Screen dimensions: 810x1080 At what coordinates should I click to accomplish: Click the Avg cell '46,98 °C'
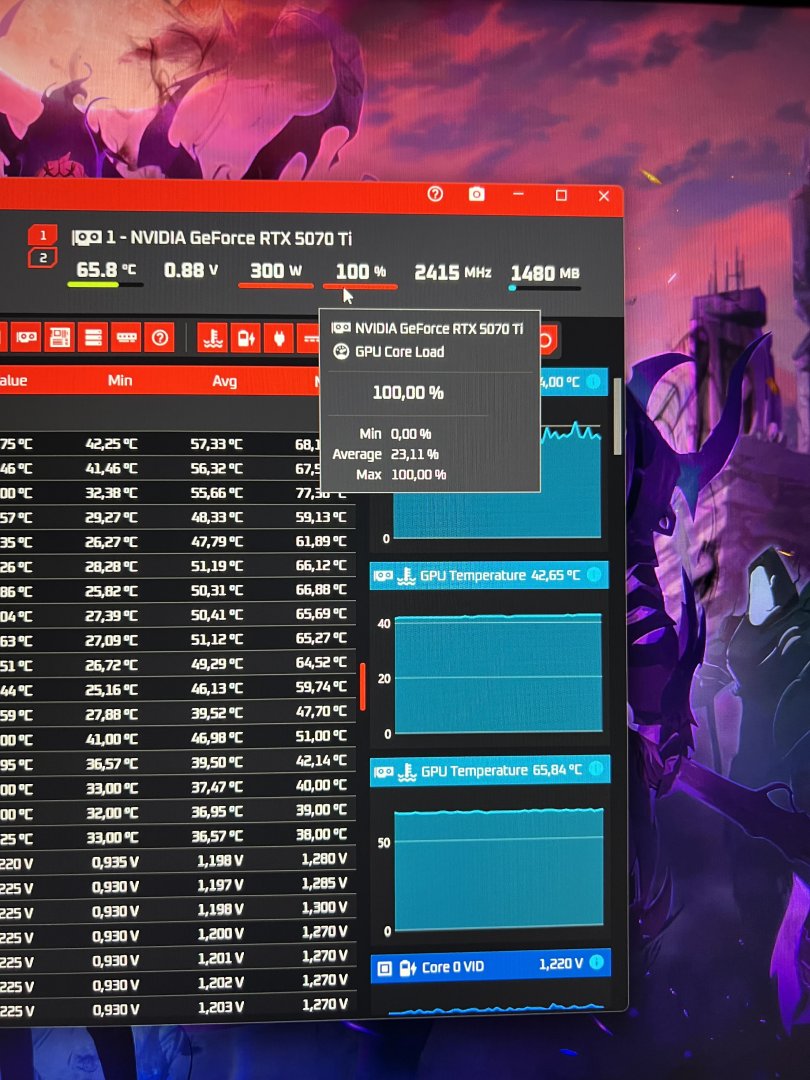click(216, 738)
